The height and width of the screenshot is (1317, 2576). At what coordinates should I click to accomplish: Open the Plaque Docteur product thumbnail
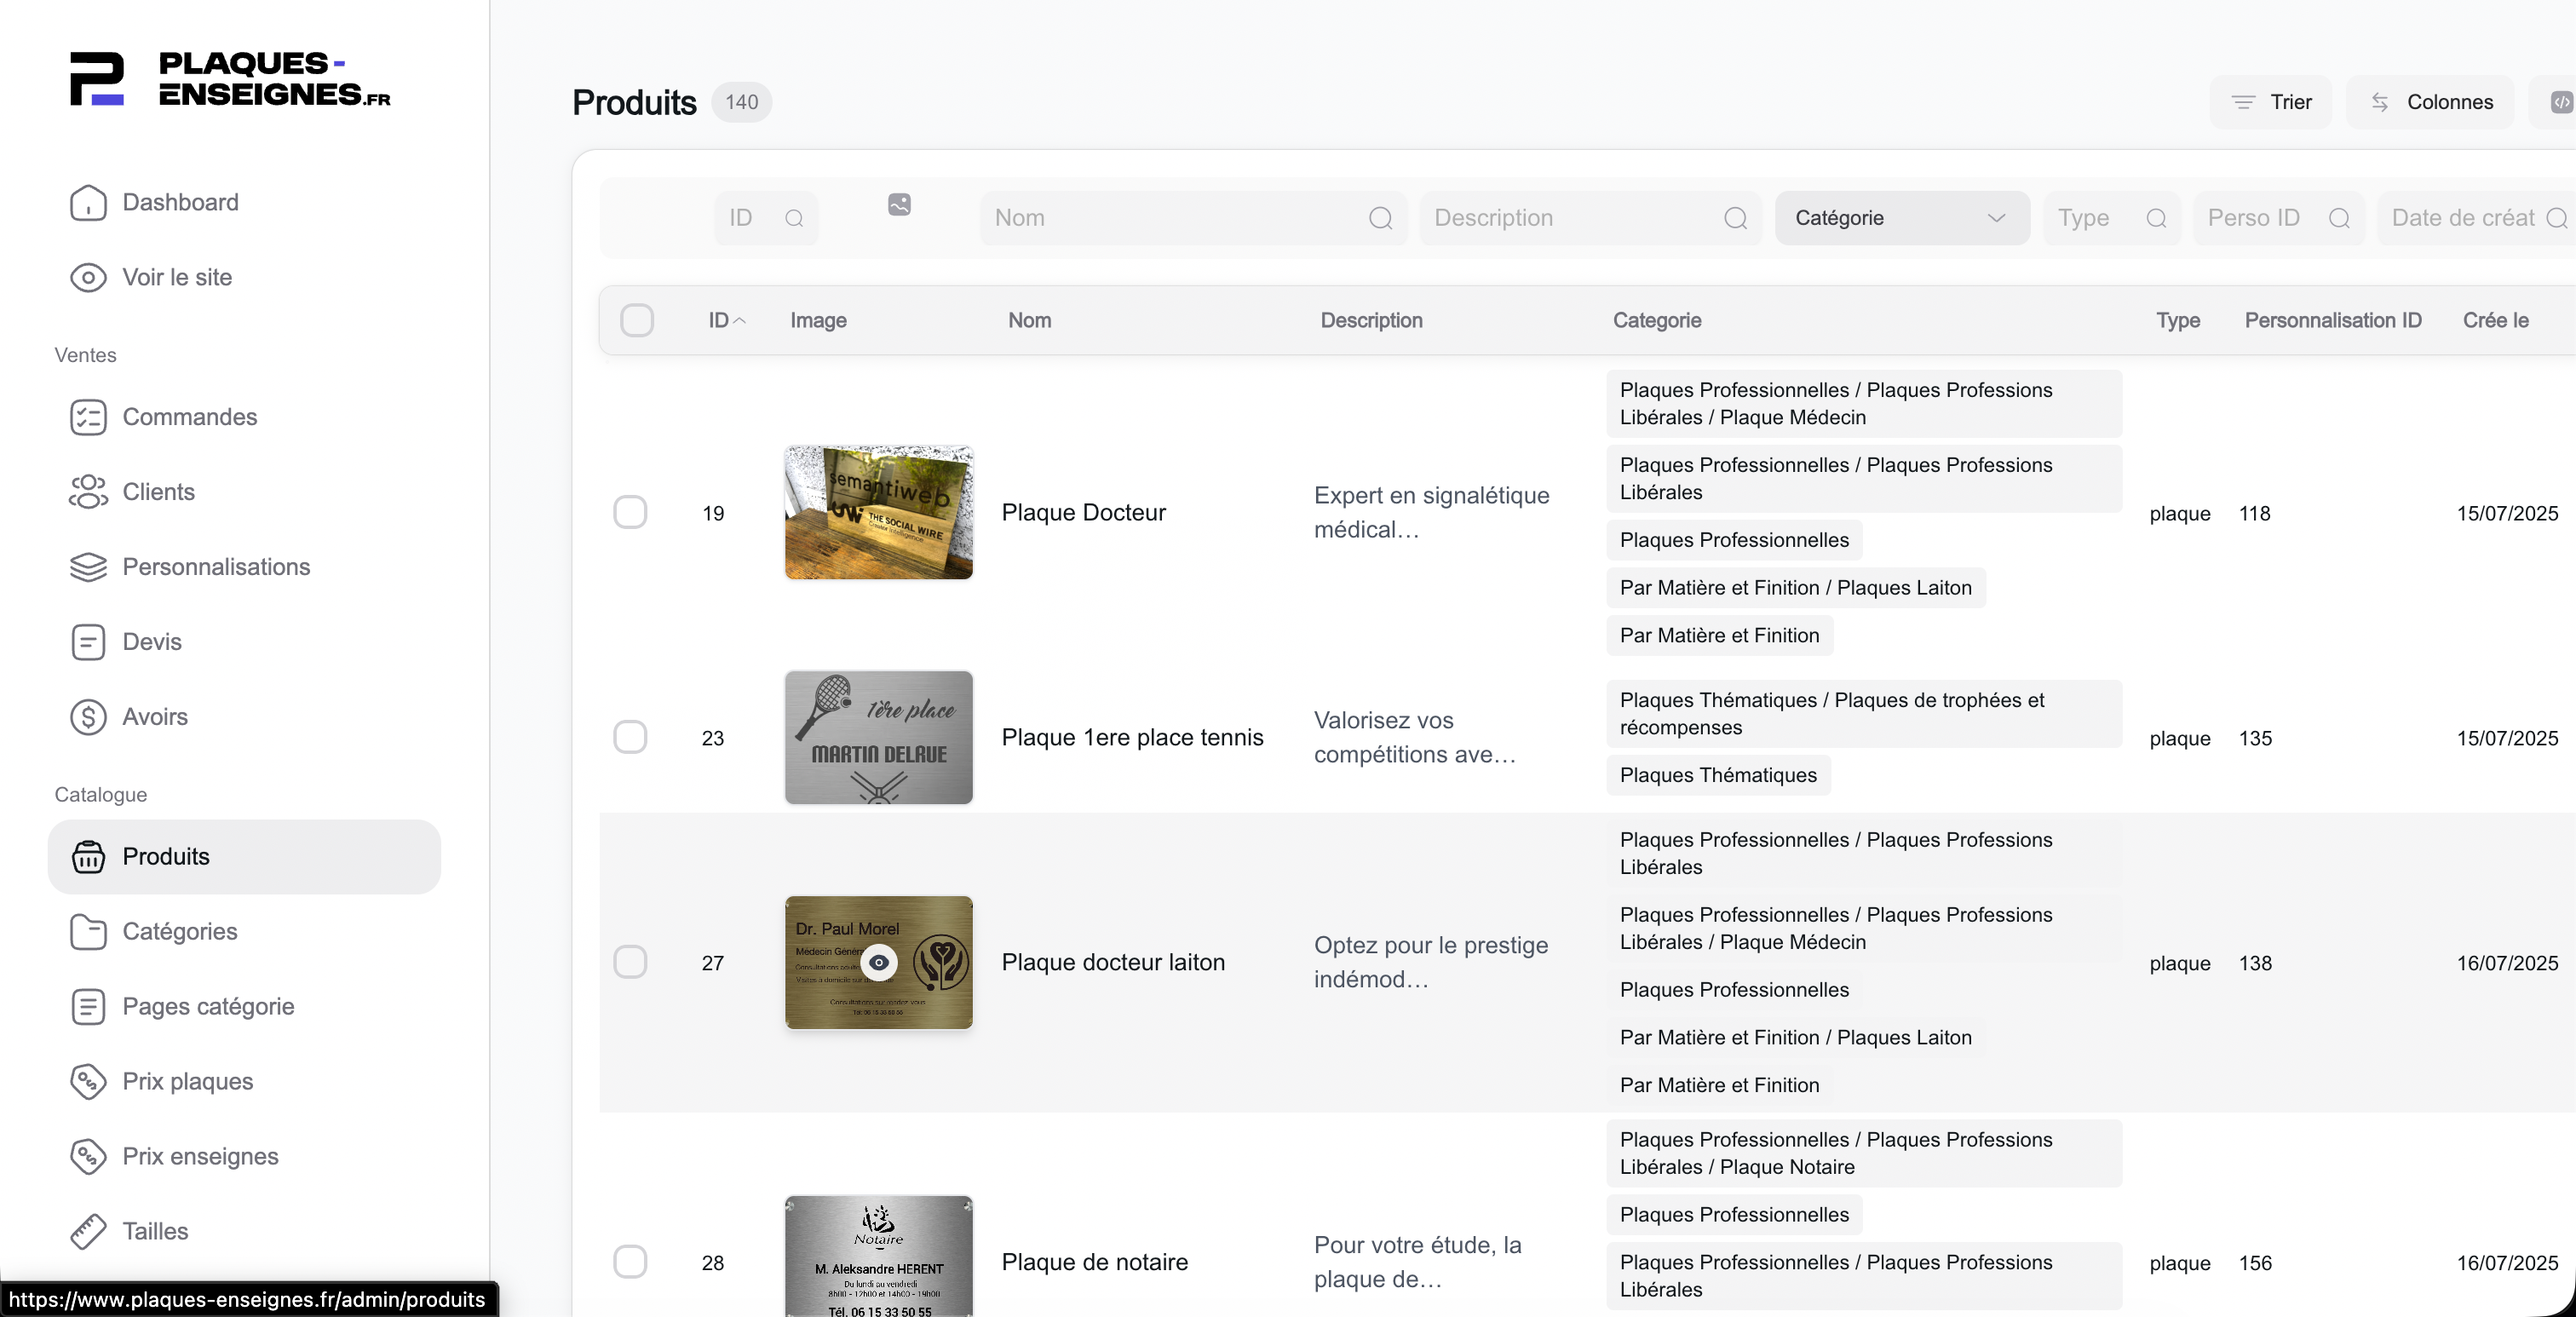(x=879, y=513)
